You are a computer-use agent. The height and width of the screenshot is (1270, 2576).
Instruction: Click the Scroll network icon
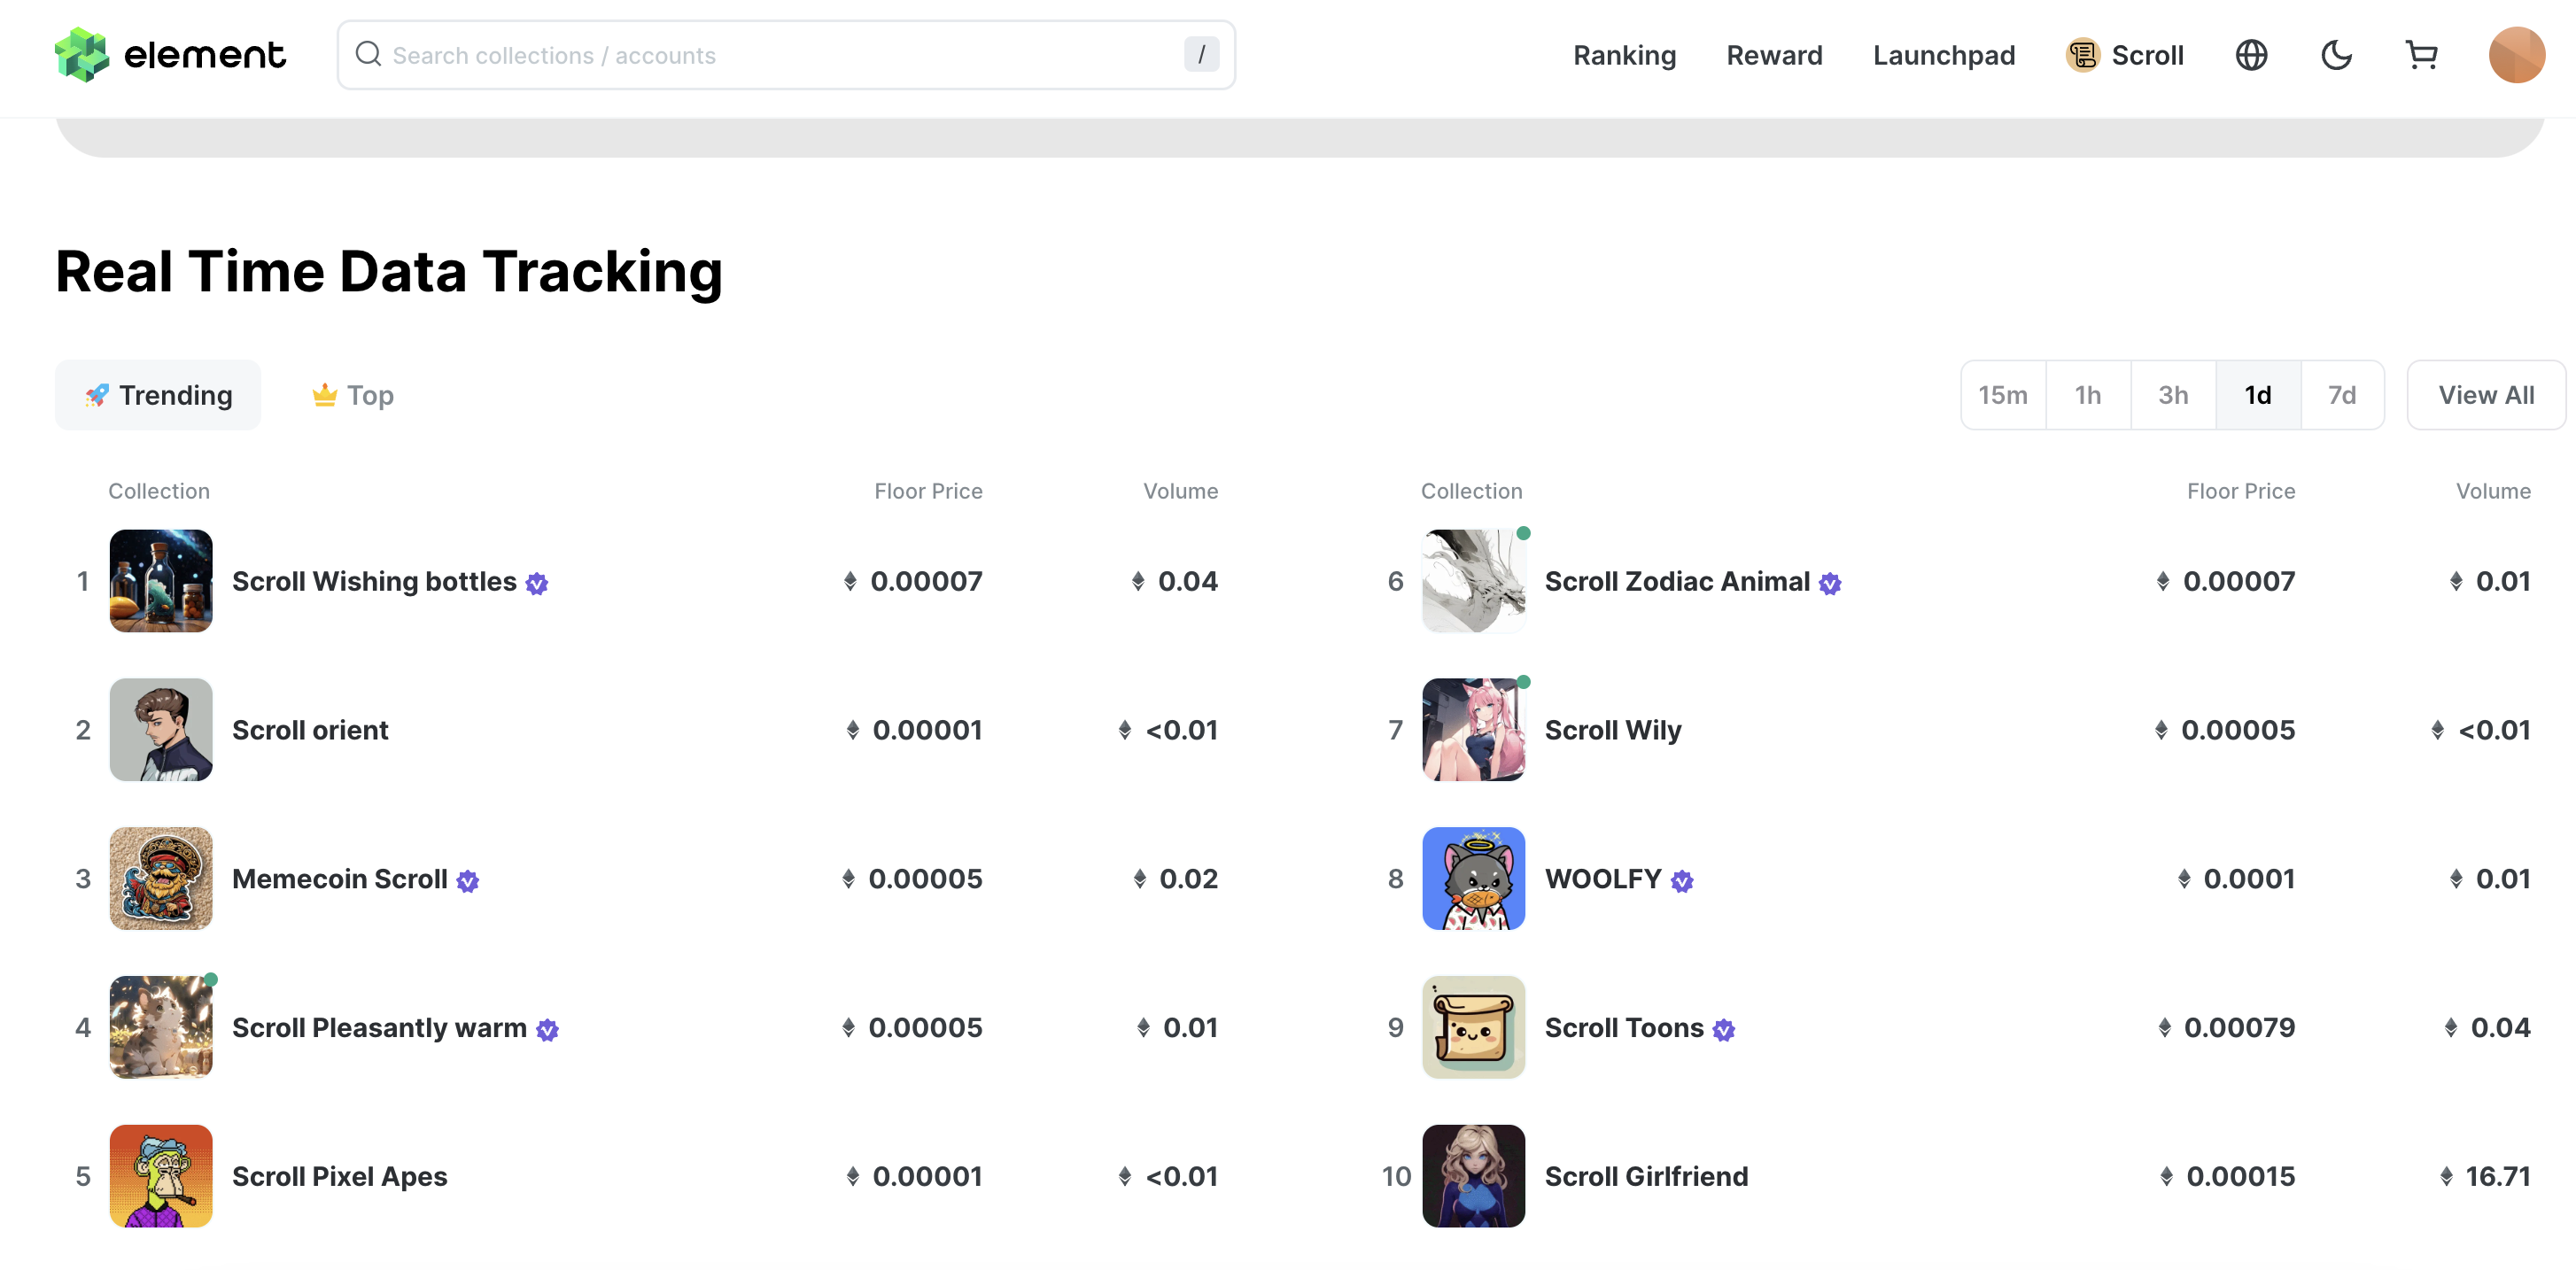[2083, 55]
